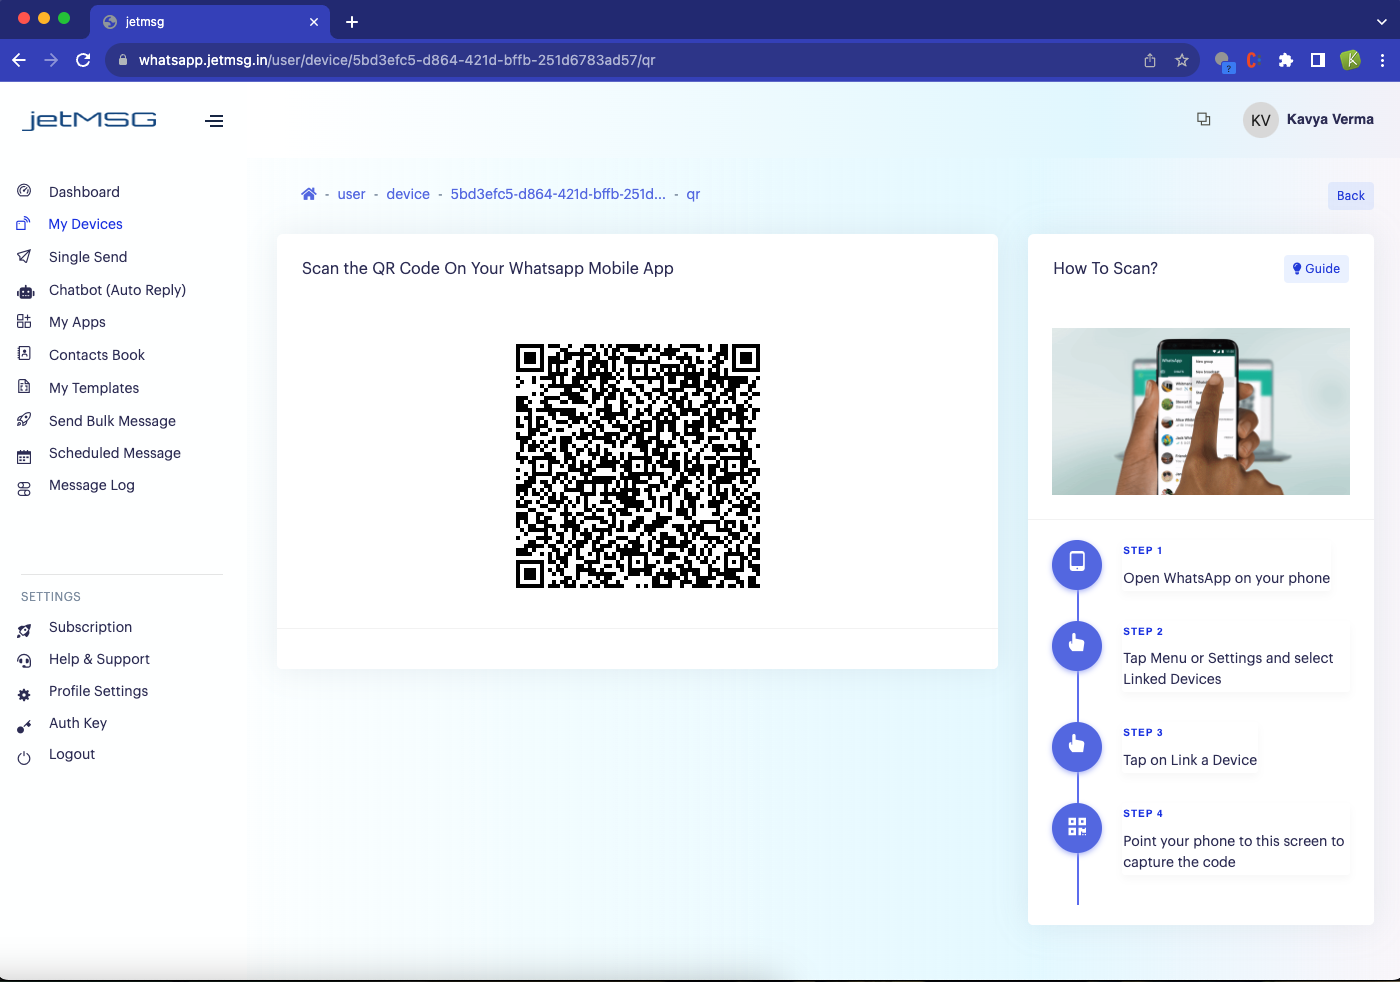Viewport: 1400px width, 982px height.
Task: Click the browser profile K avatar
Action: click(x=1350, y=60)
